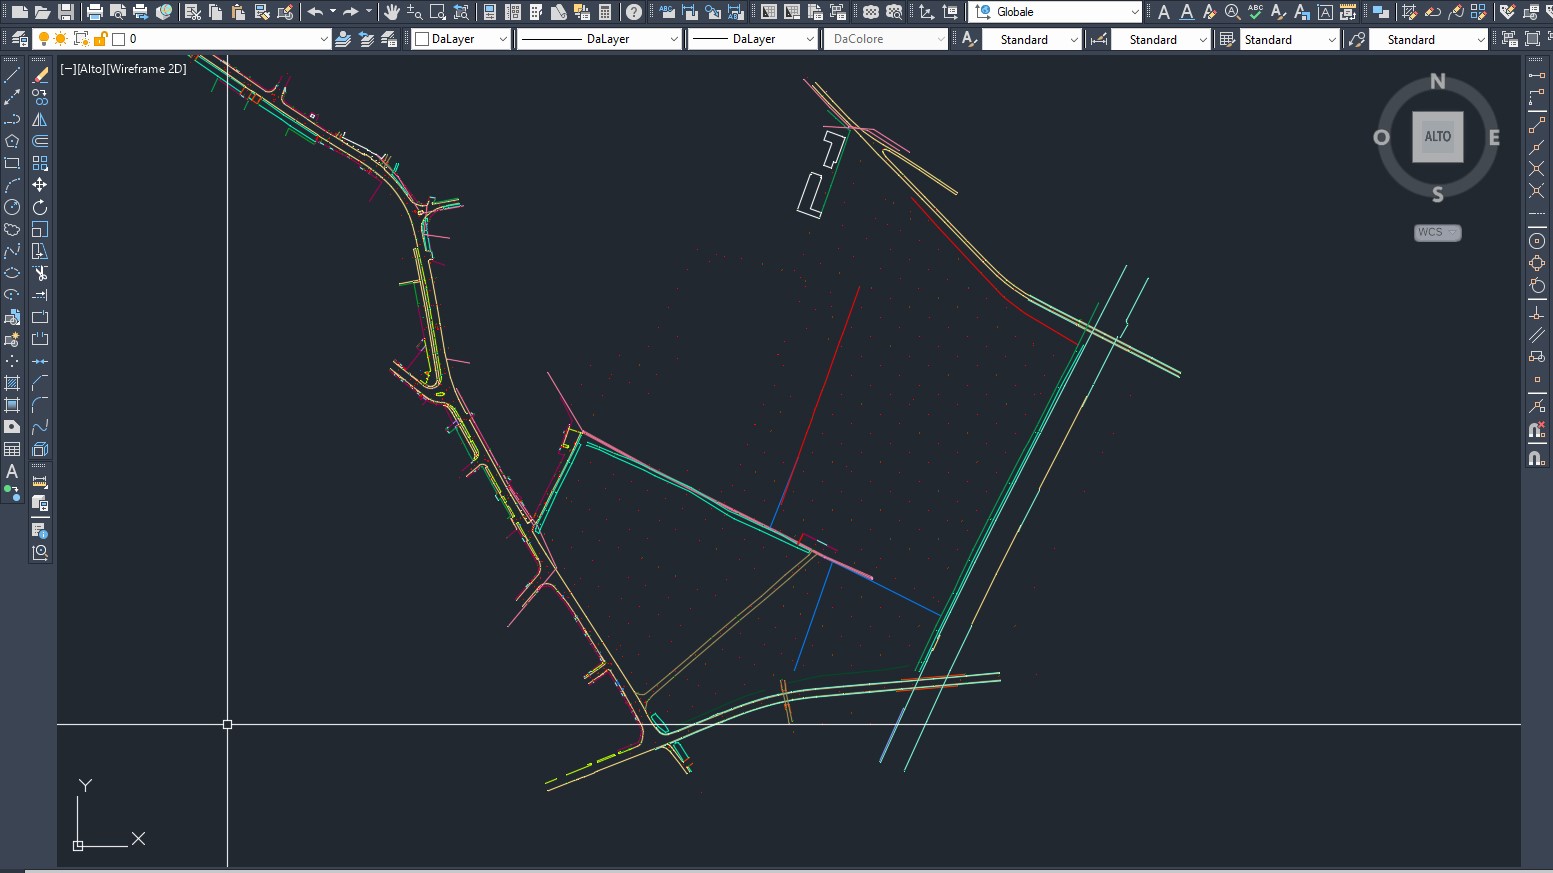Select the Mirror tool
This screenshot has height=873, width=1553.
[x=40, y=120]
